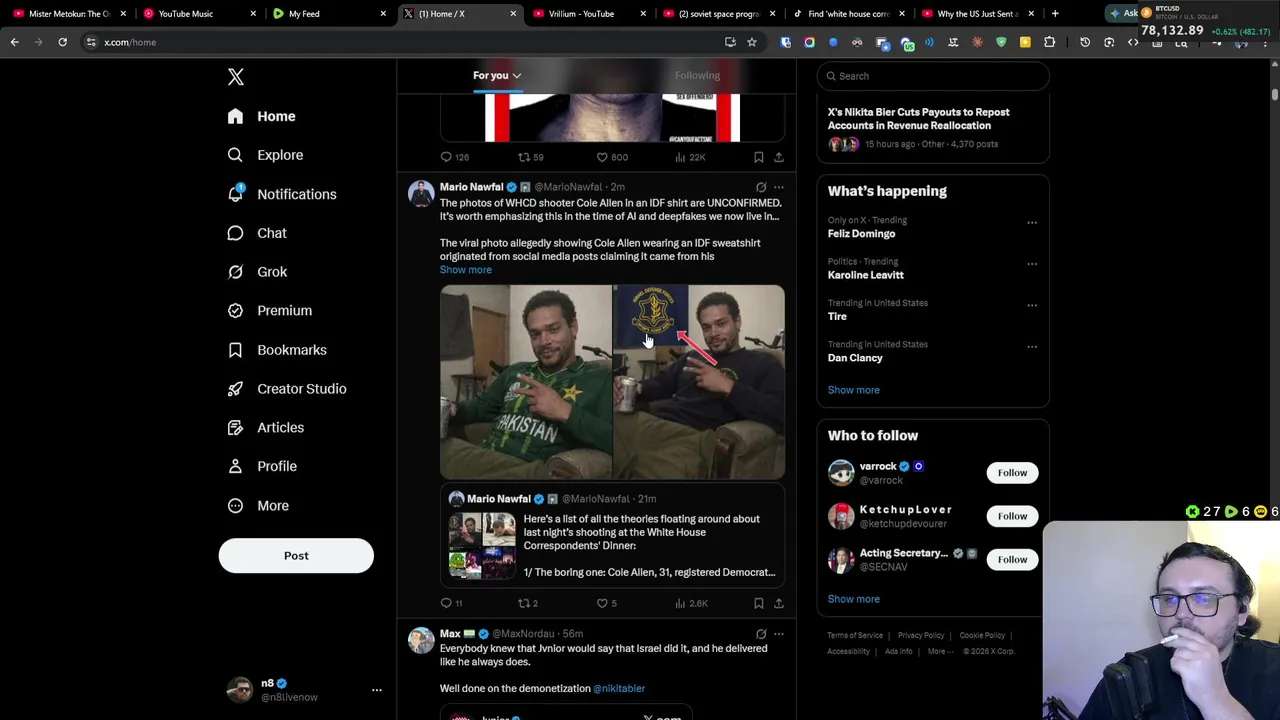Follow the Acting Secretary account
The width and height of the screenshot is (1280, 720).
click(1012, 560)
